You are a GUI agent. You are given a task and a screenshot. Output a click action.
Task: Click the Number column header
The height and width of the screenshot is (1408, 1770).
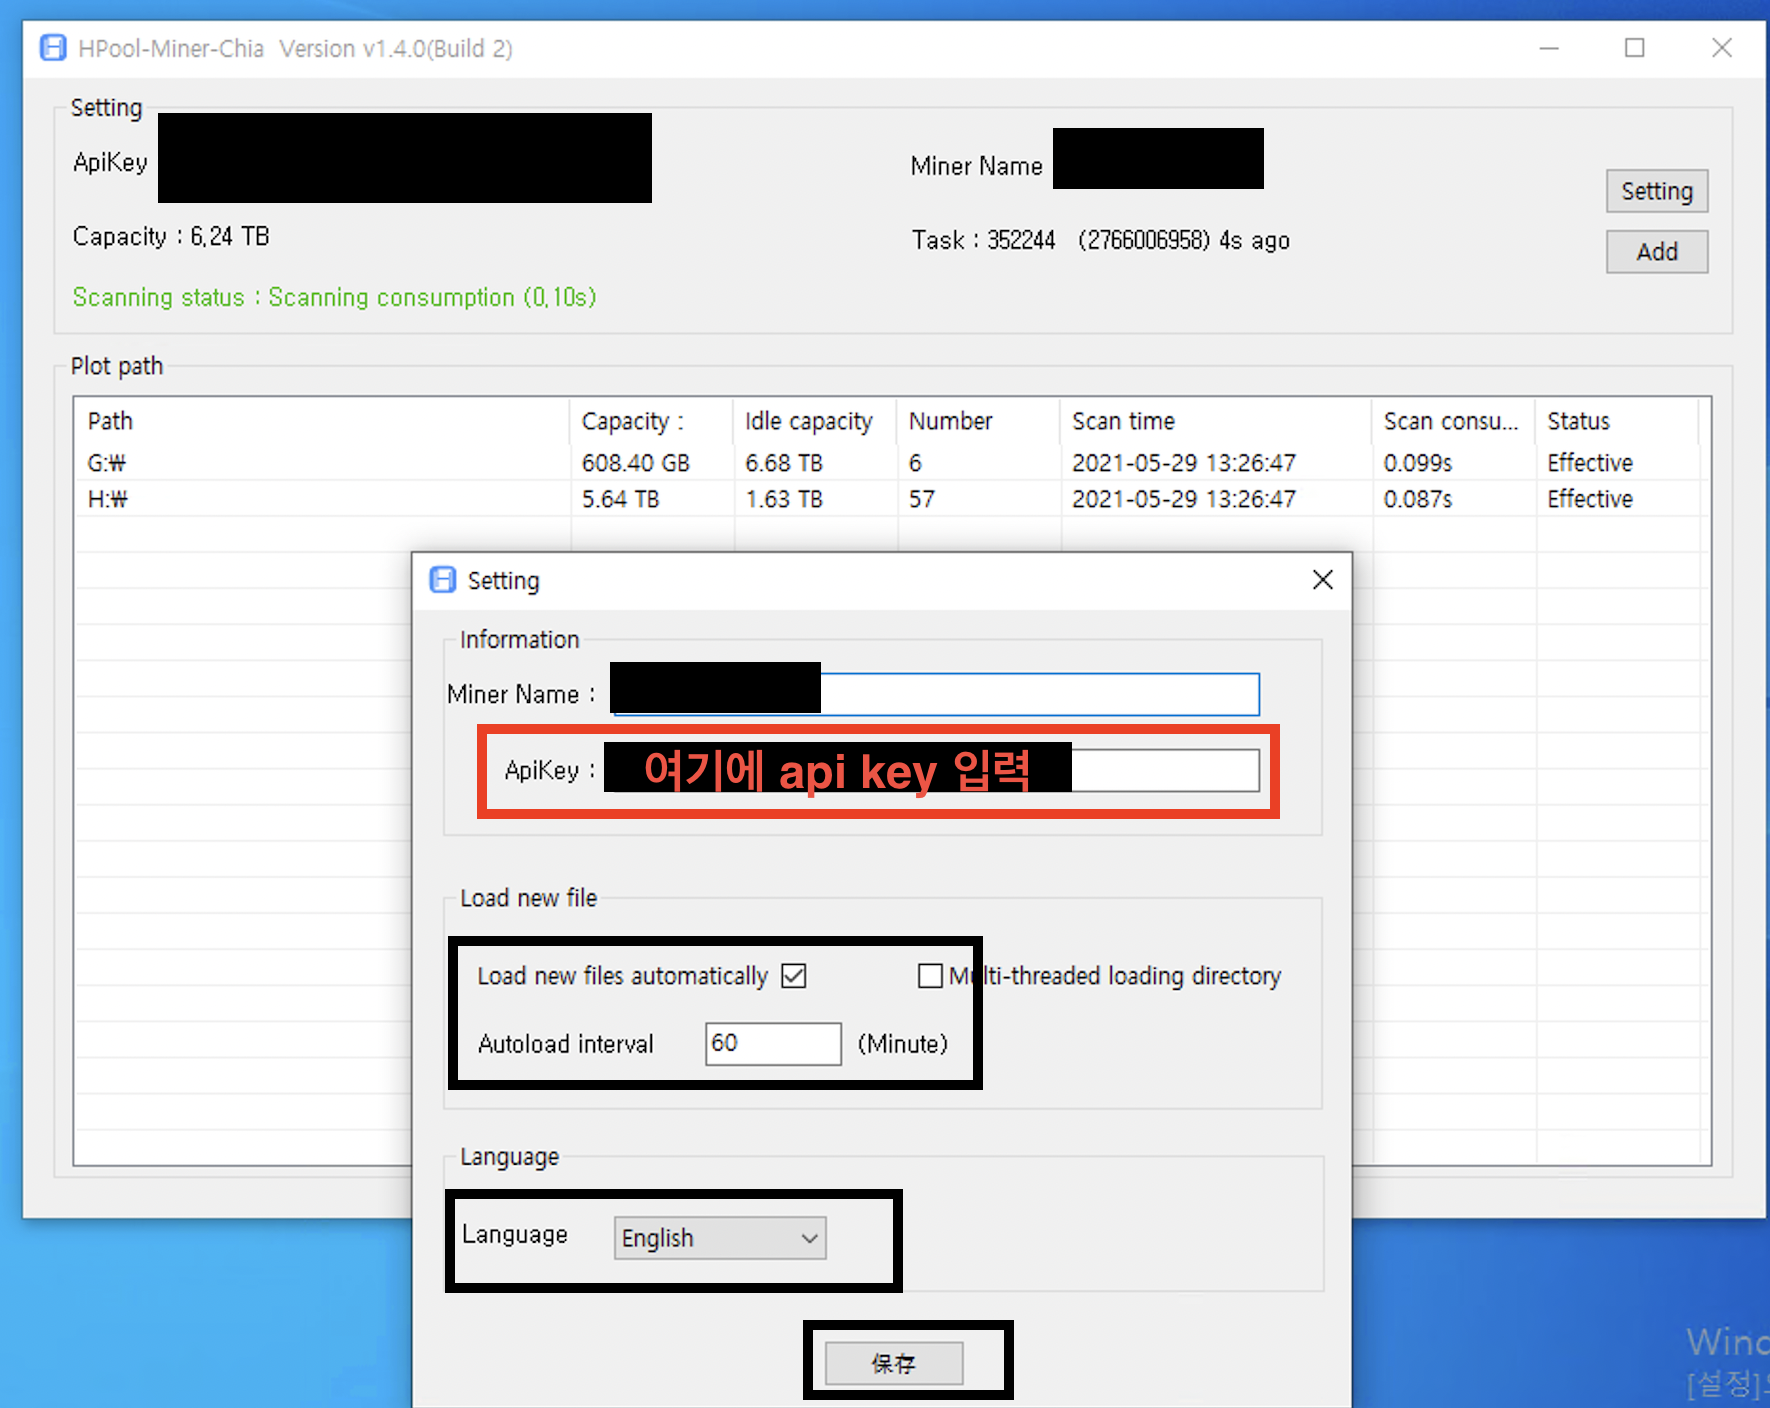click(x=978, y=421)
